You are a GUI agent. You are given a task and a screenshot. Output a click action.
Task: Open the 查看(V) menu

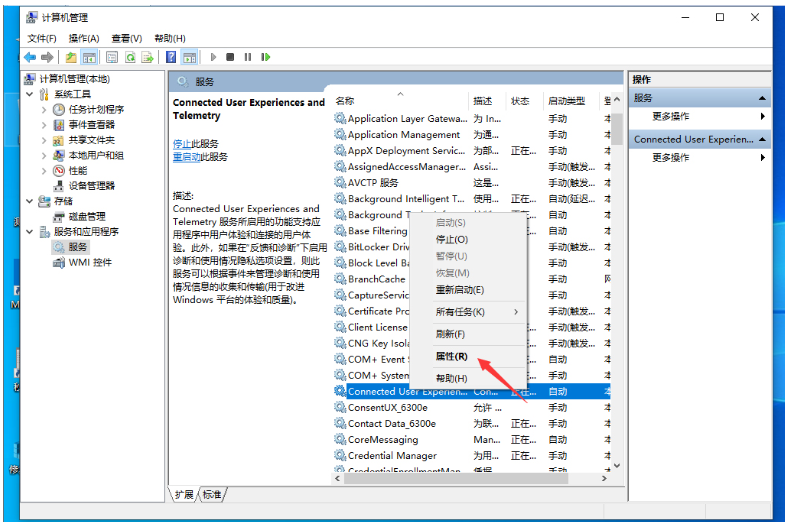127,39
